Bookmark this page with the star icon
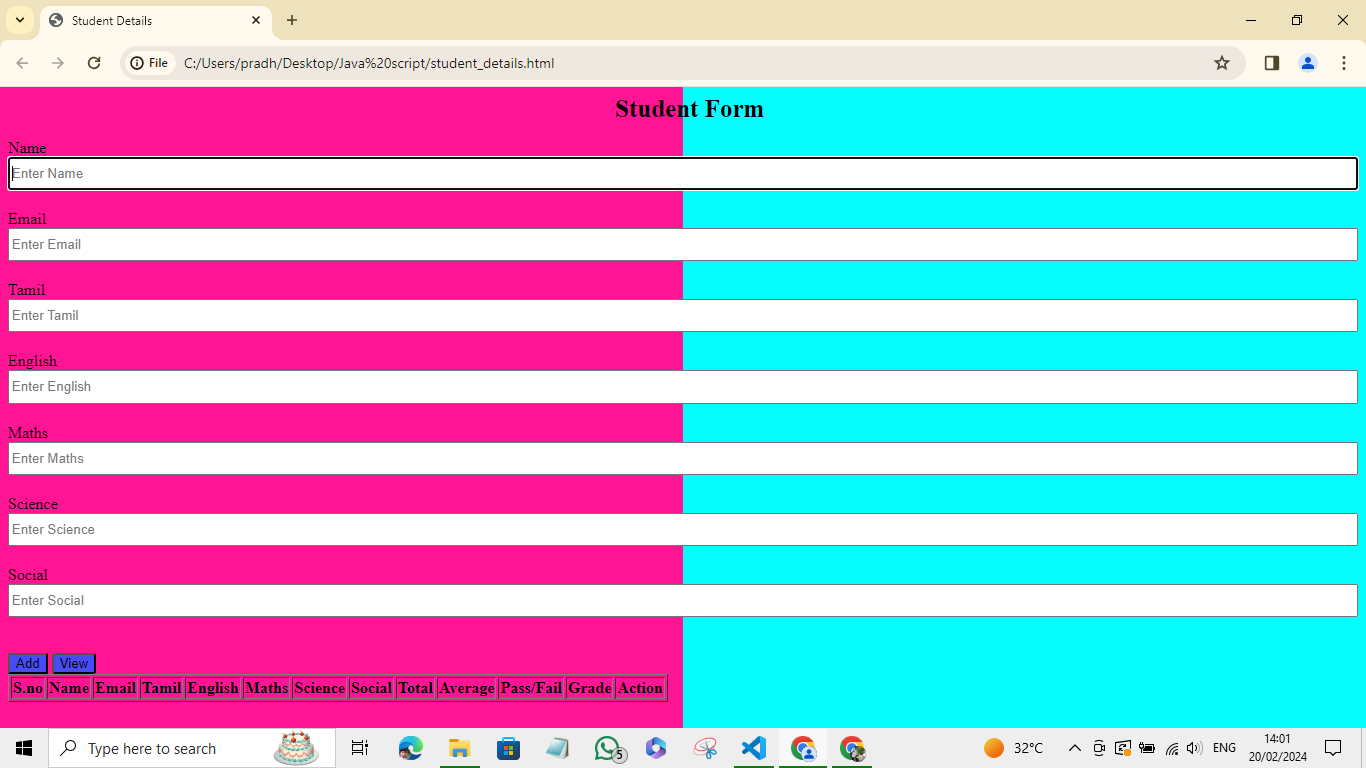 click(x=1221, y=63)
